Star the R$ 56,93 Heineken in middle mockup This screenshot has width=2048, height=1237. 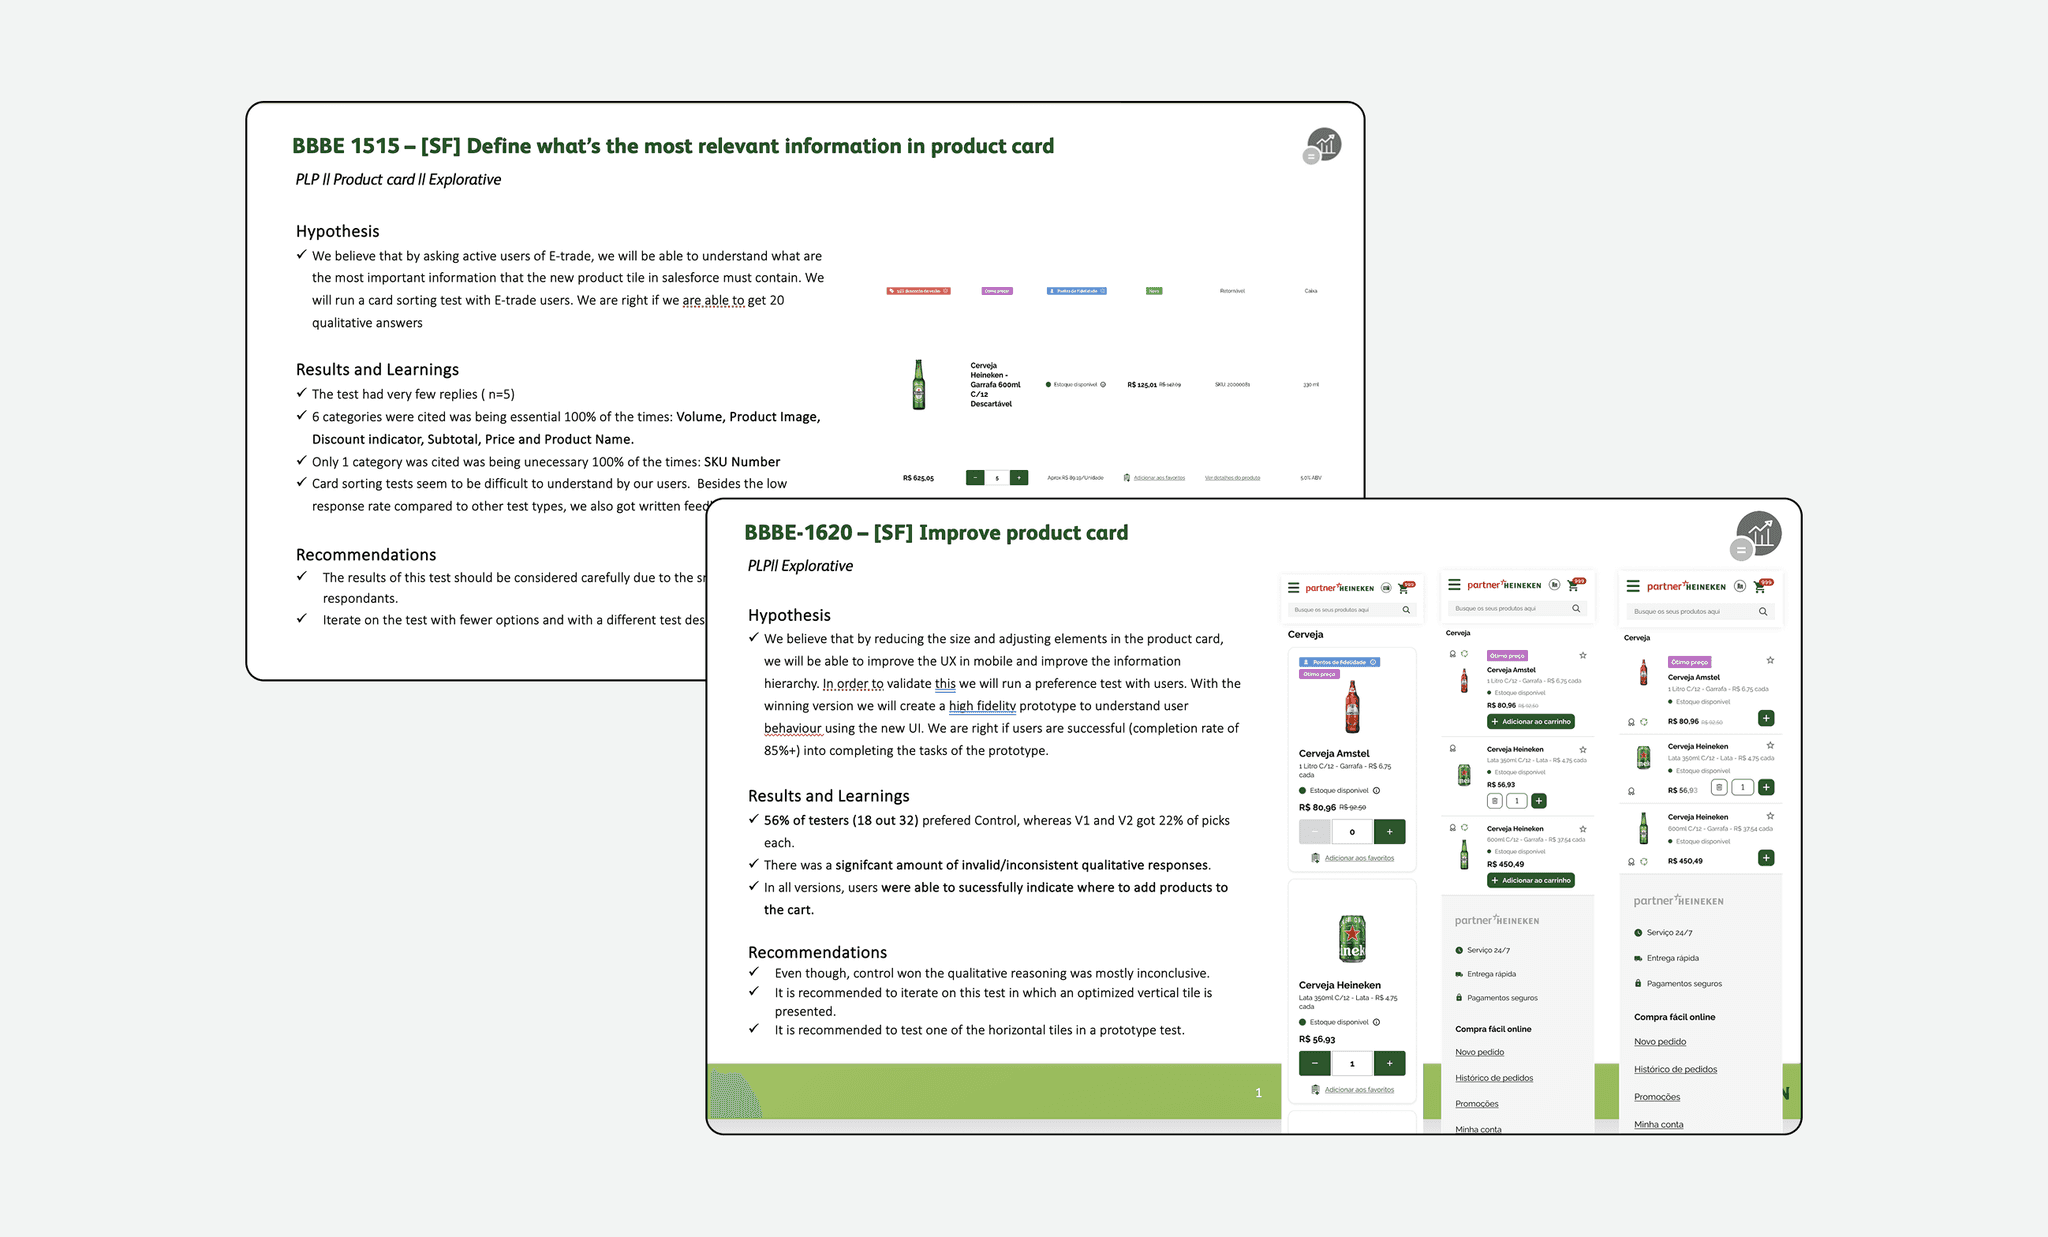coord(1583,749)
